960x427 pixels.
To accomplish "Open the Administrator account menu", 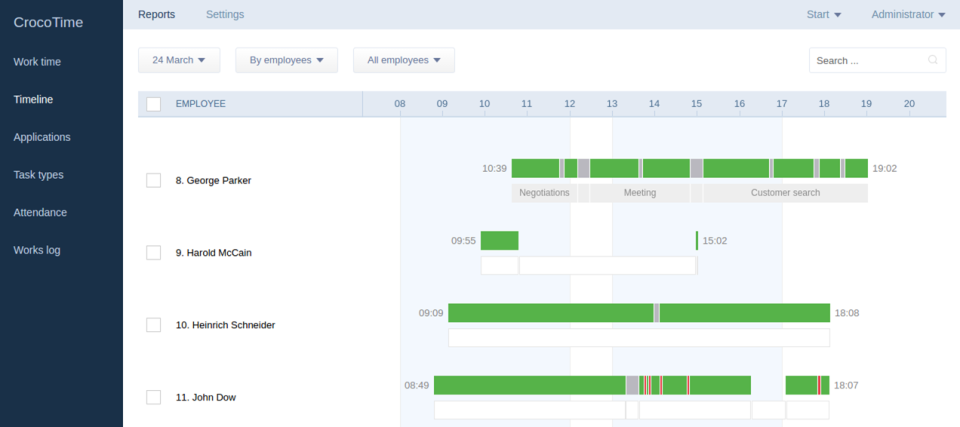I will coord(909,14).
